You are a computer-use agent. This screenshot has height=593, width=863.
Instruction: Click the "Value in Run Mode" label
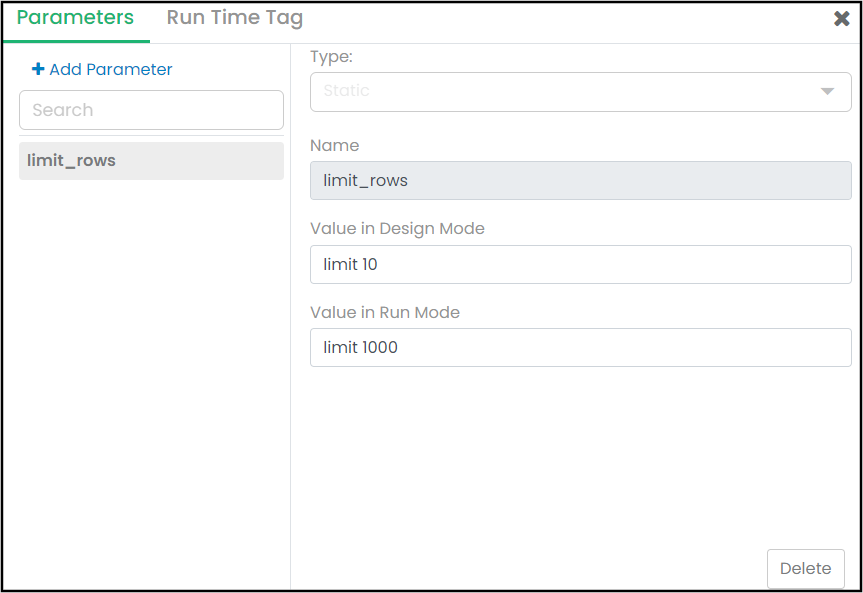[x=385, y=312]
